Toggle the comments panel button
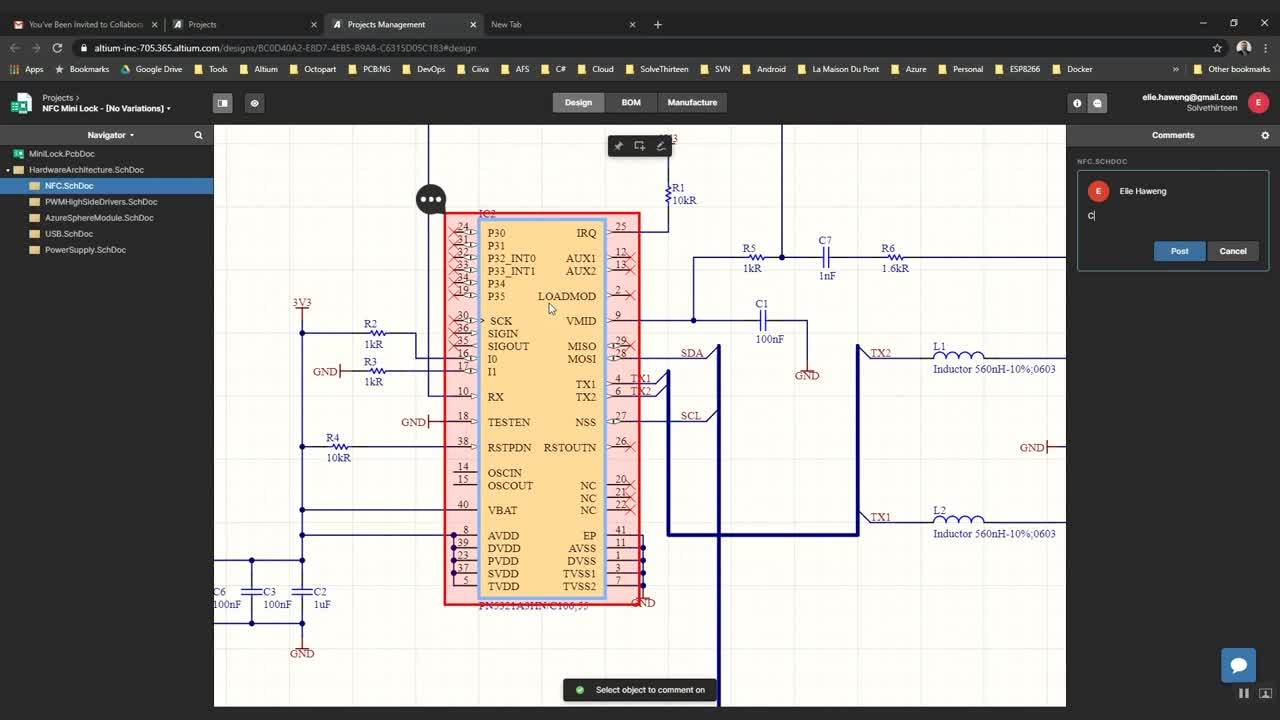Image resolution: width=1280 pixels, height=720 pixels. tap(1097, 103)
